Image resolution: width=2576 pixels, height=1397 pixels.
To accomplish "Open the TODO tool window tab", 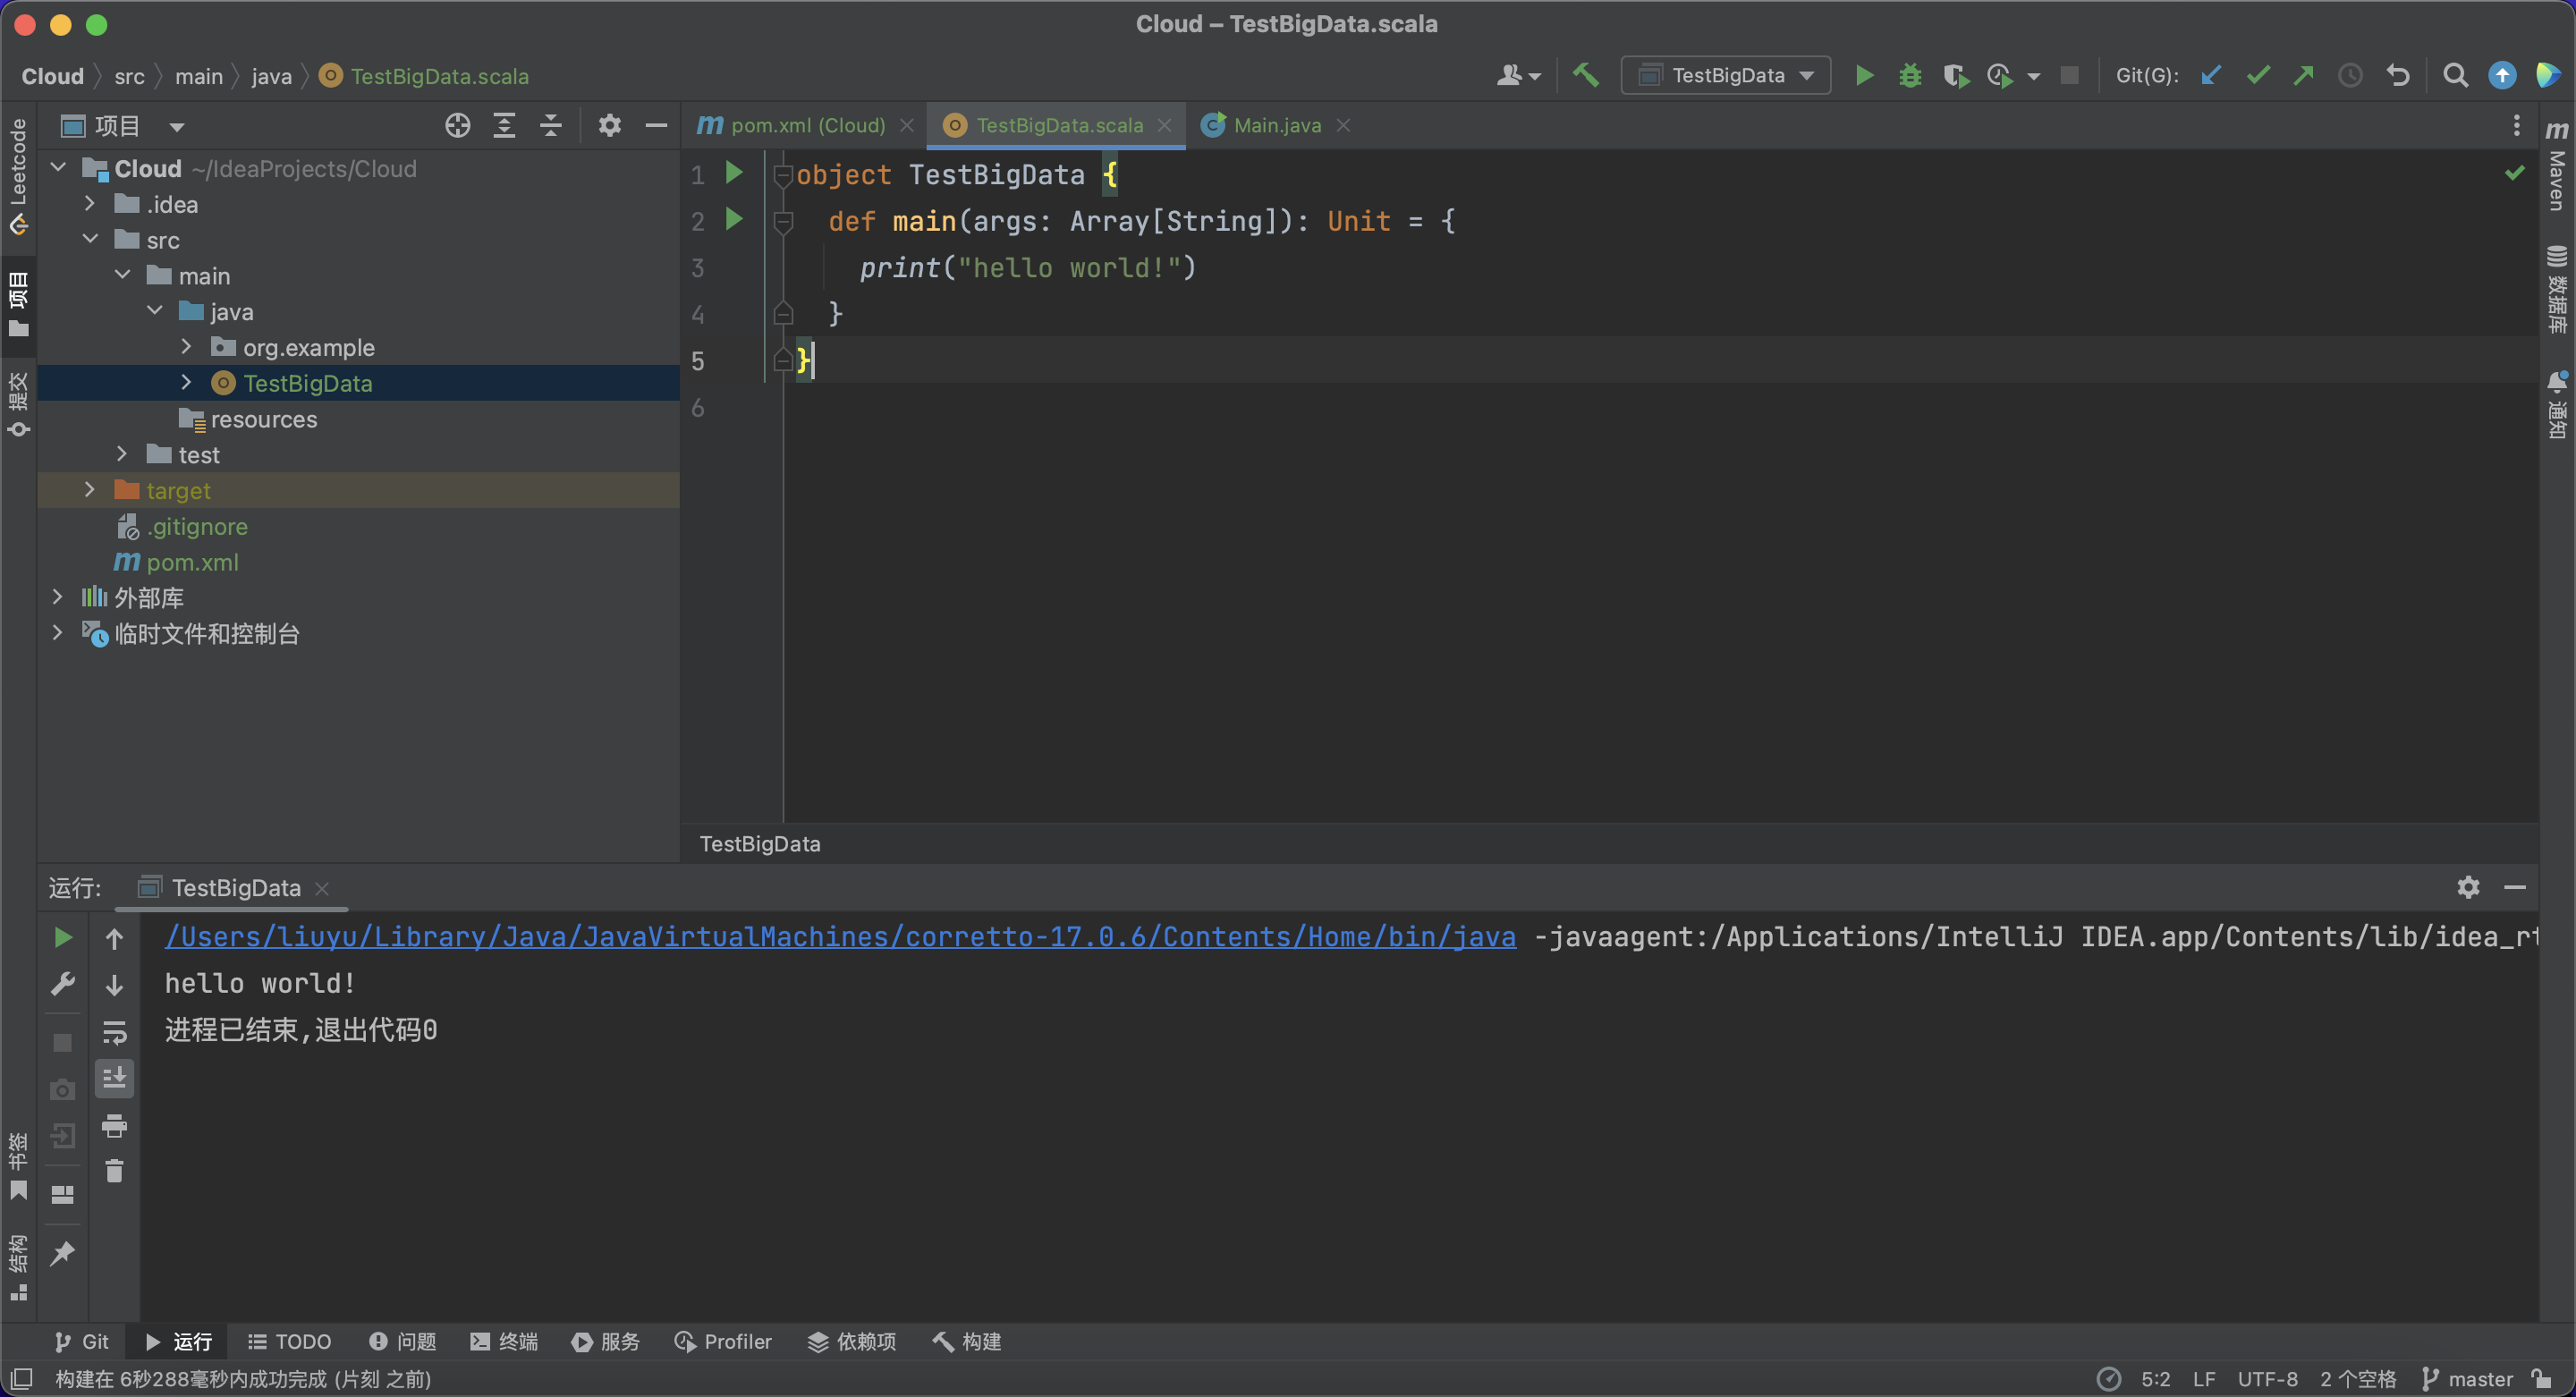I will [290, 1341].
